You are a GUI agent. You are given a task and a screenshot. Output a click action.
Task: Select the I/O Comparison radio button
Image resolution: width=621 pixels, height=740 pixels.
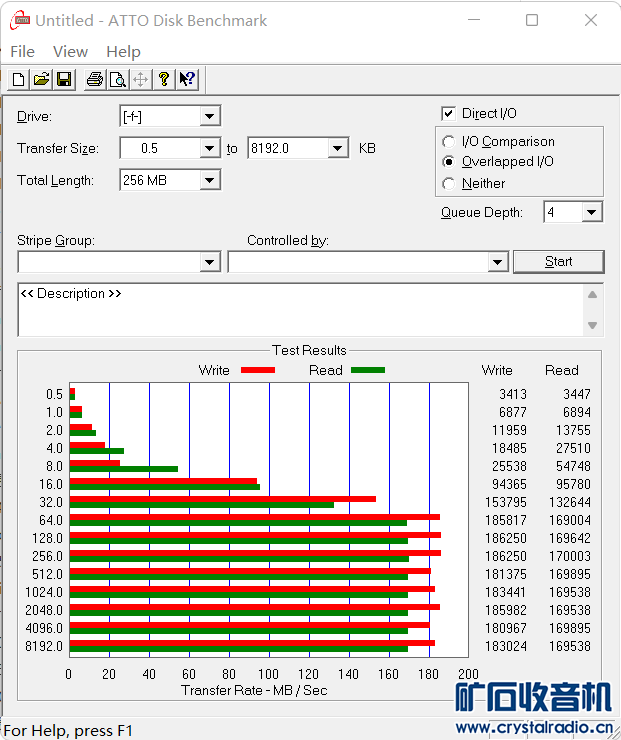tap(449, 142)
